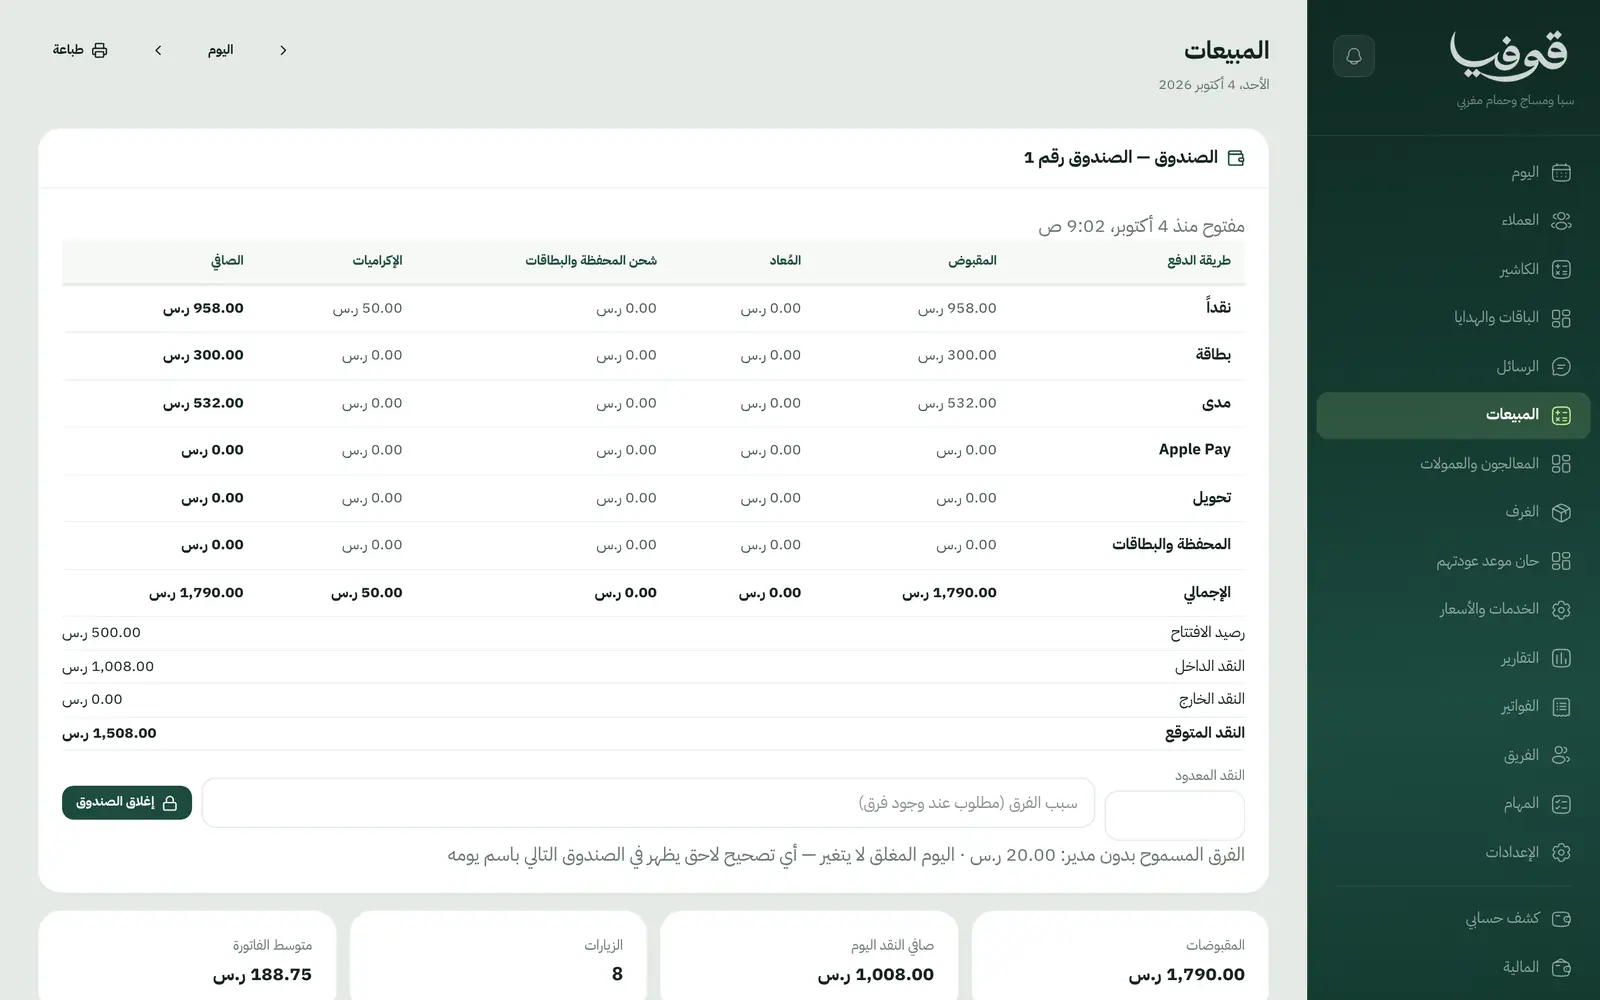Go to next day chevron beside اليوم

158,50
